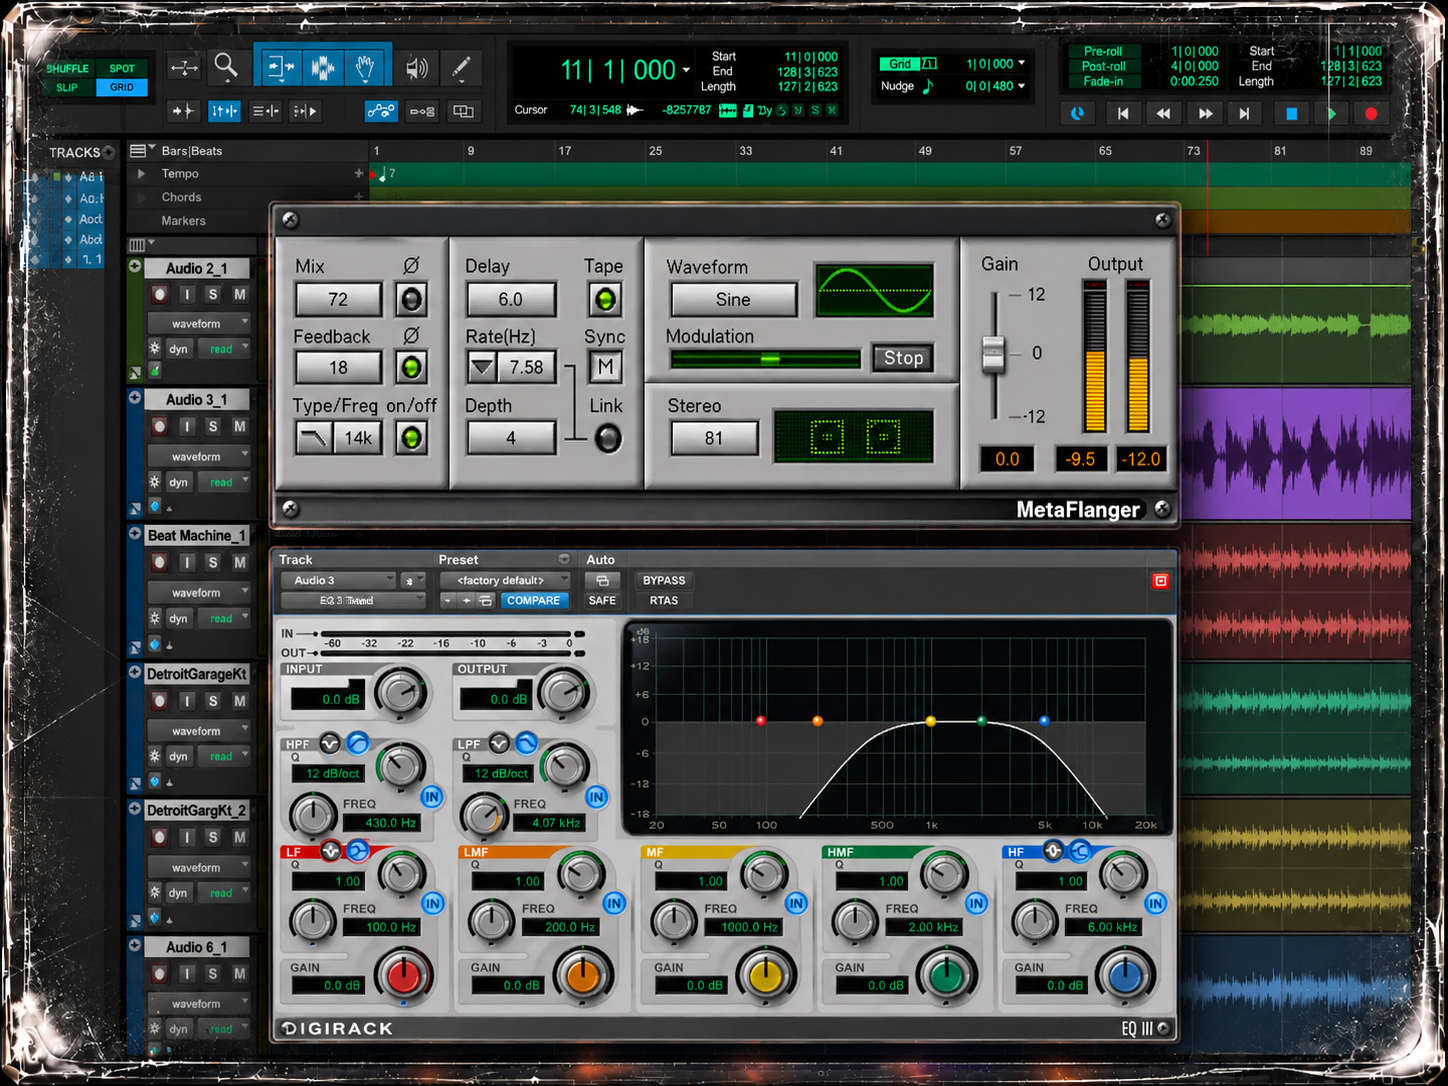Click the COMPARE button in EQ III

coord(533,600)
